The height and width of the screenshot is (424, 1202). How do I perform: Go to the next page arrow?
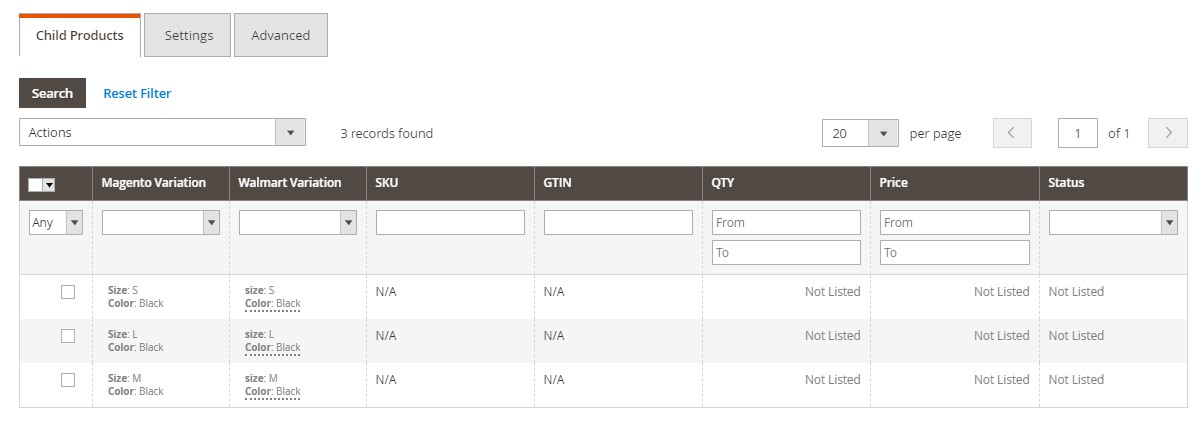pos(1168,133)
